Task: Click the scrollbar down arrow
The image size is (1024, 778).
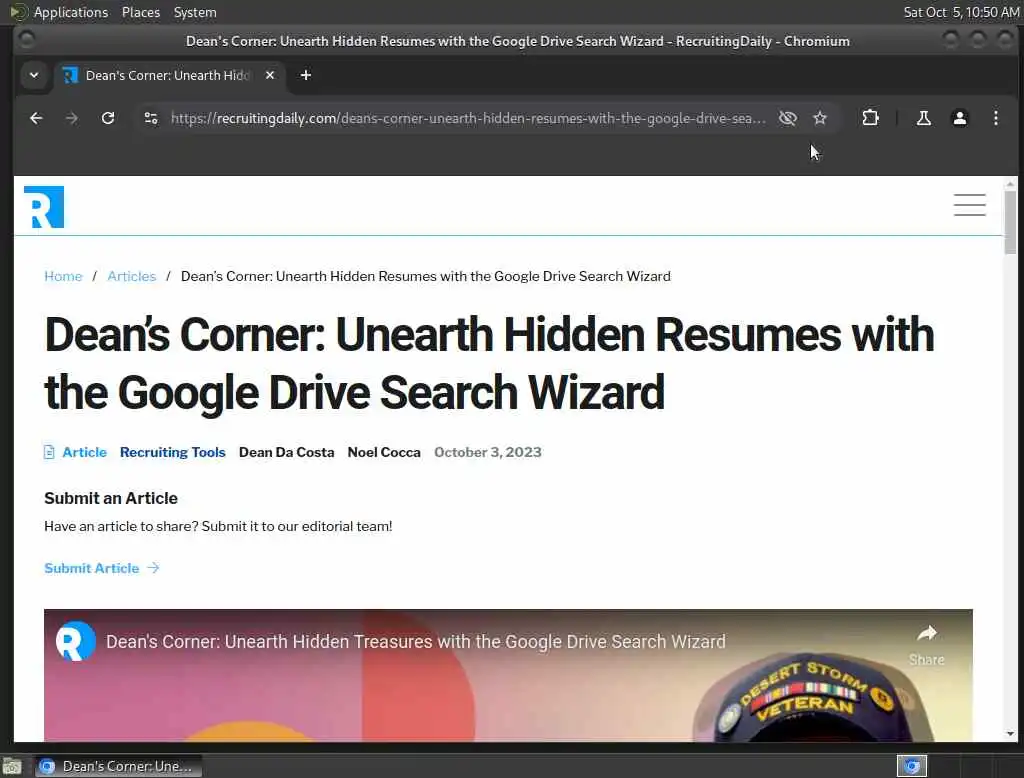Action: point(1010,734)
